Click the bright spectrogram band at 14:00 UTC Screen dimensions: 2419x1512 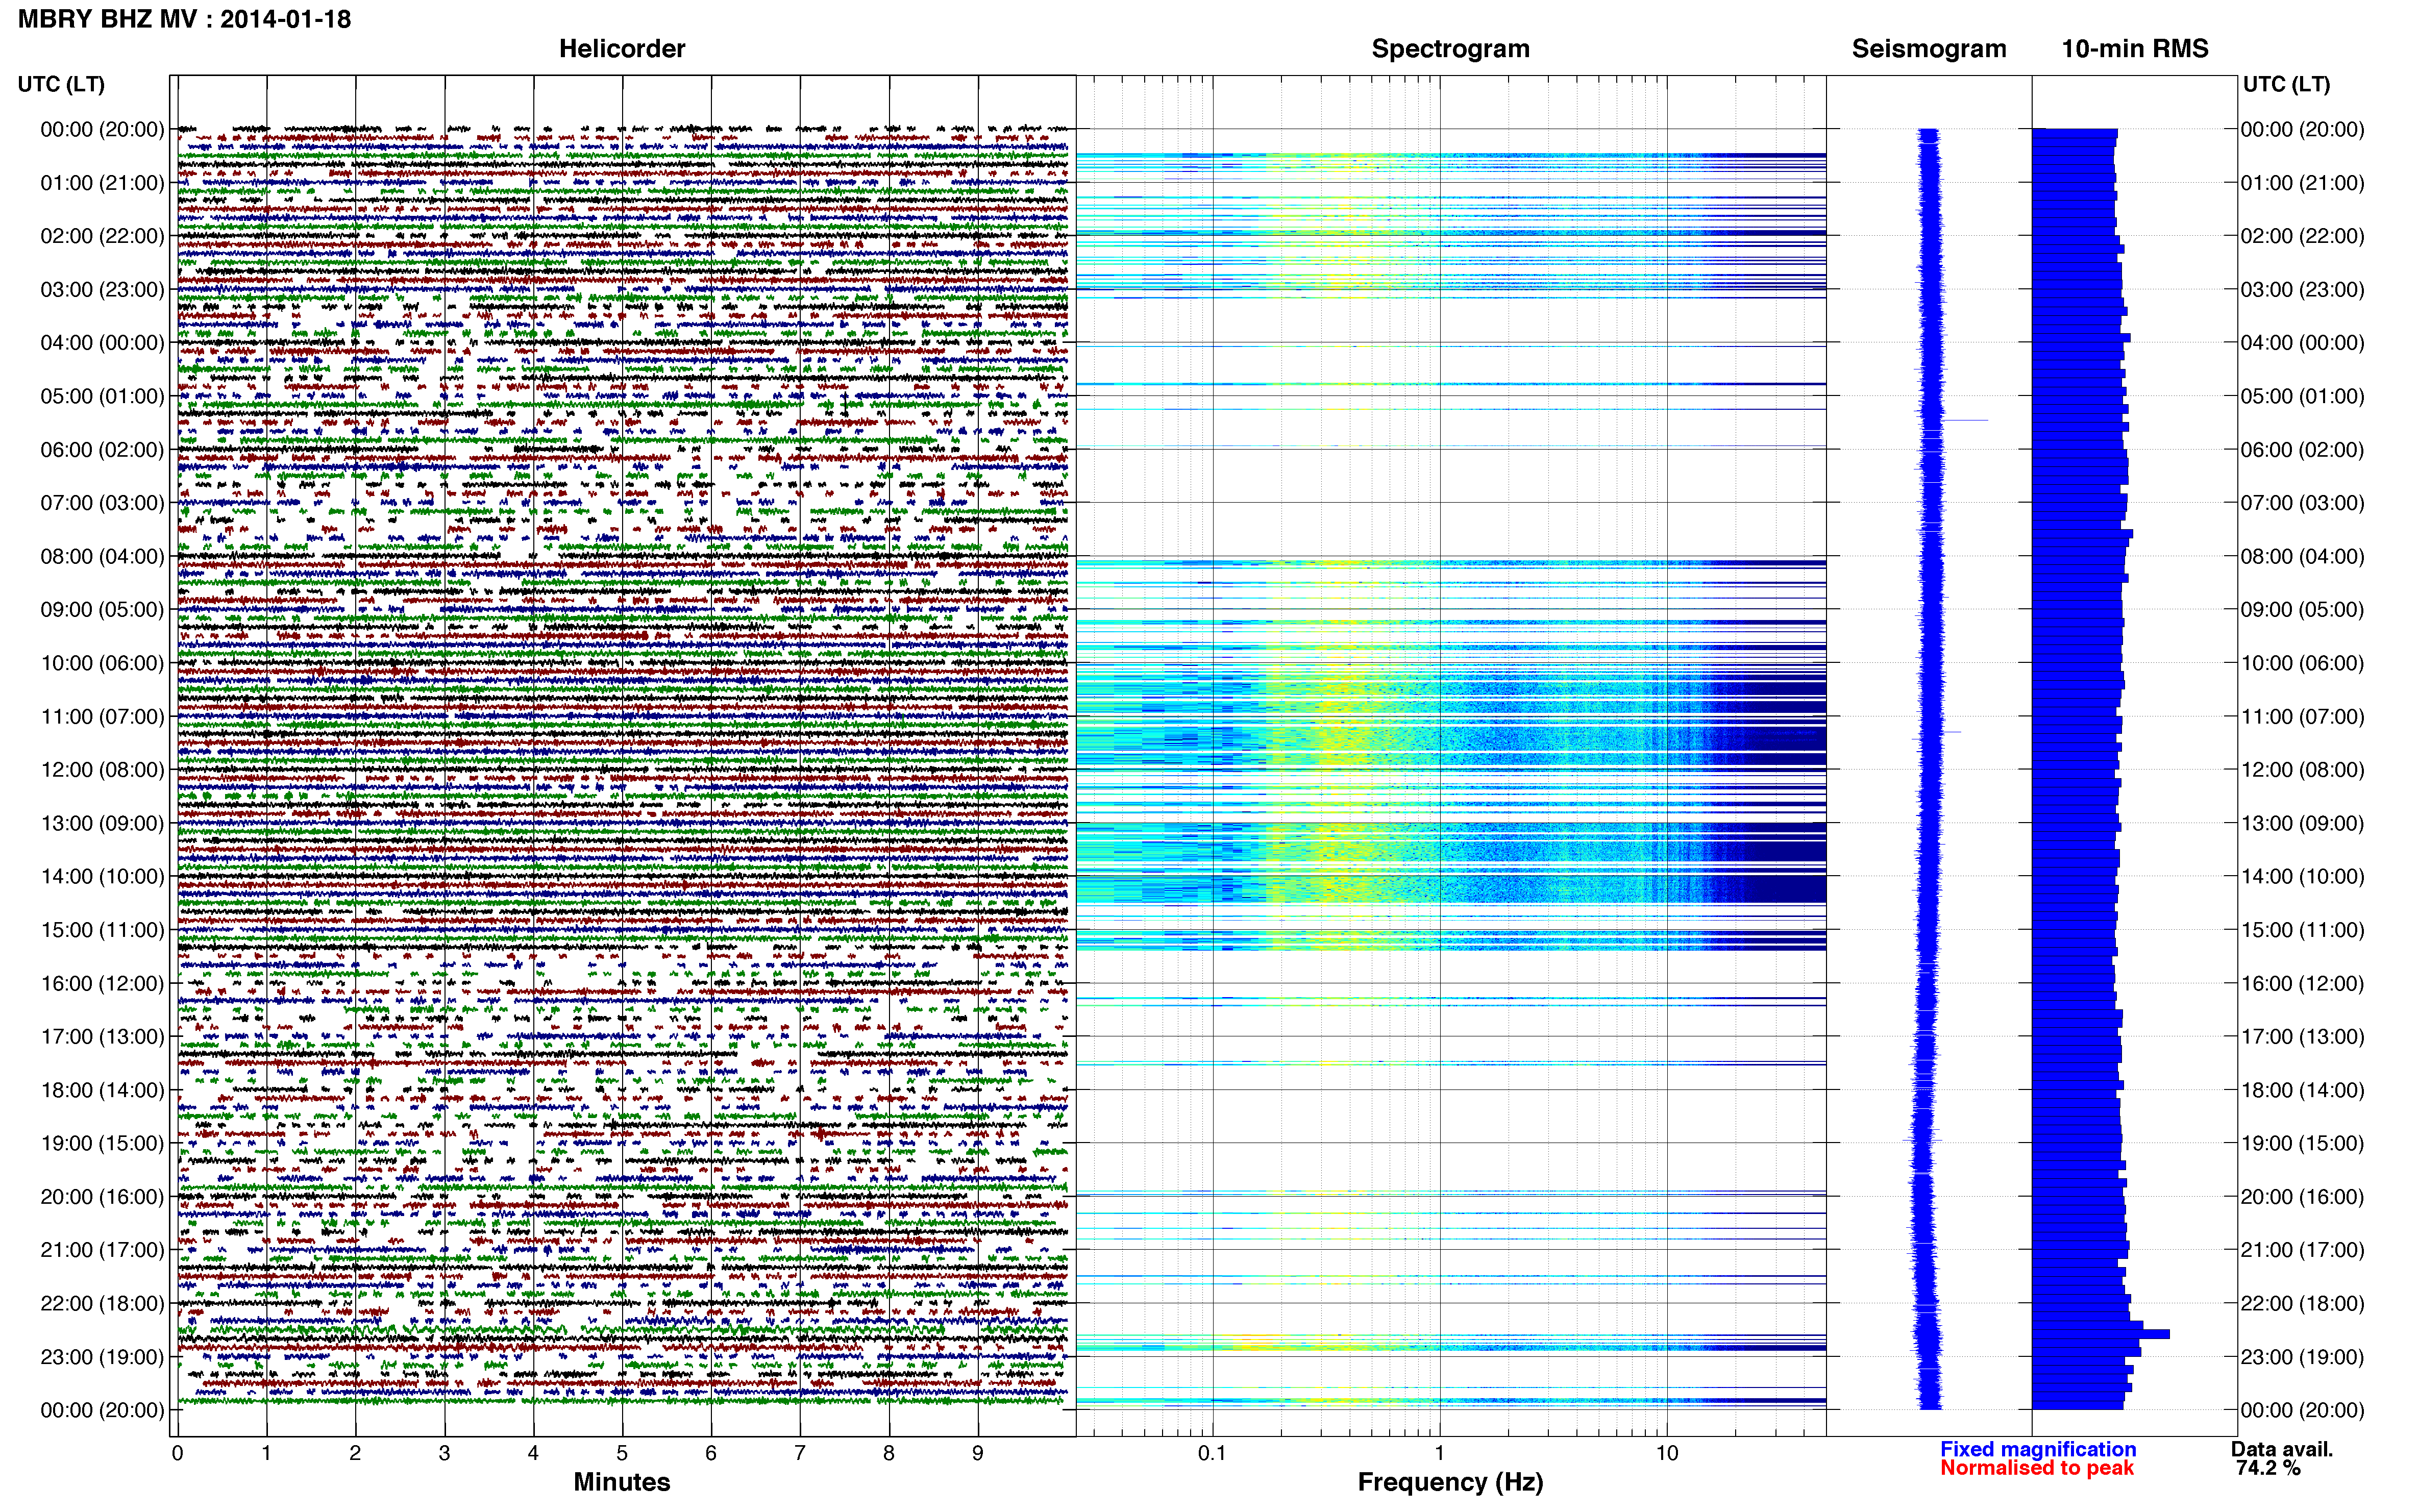click(1450, 889)
